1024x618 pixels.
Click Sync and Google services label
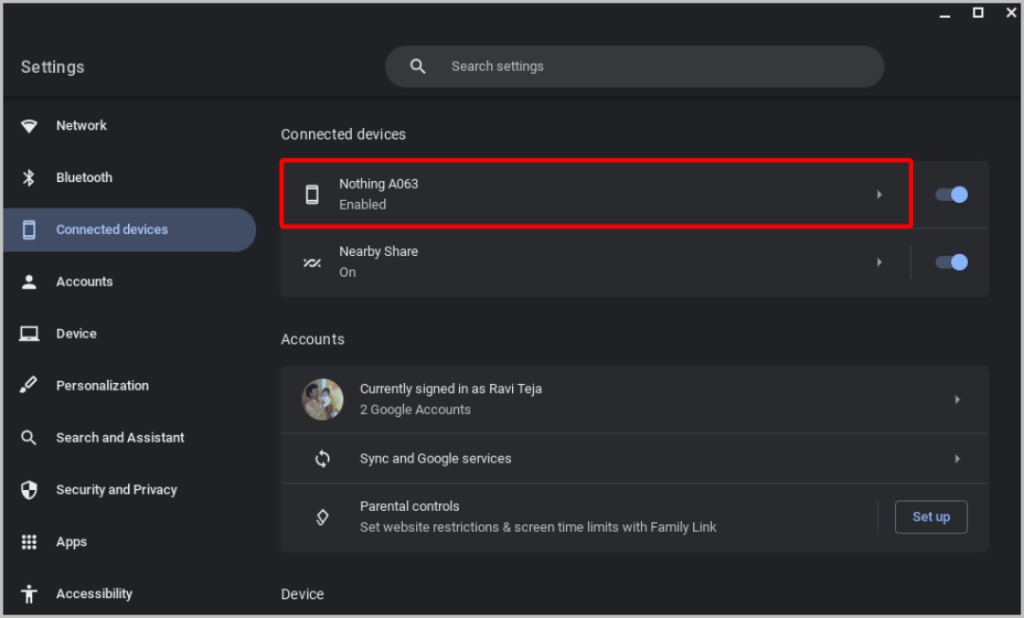[x=436, y=459]
